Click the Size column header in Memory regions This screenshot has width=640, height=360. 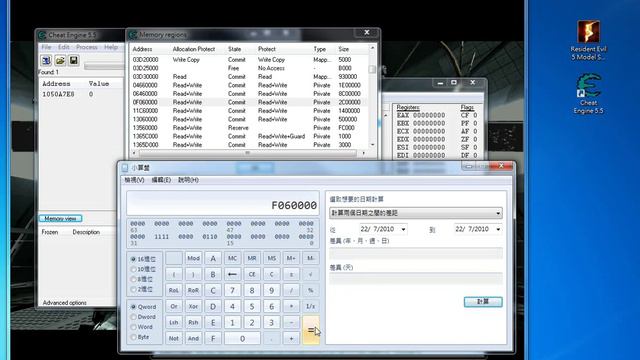point(344,49)
